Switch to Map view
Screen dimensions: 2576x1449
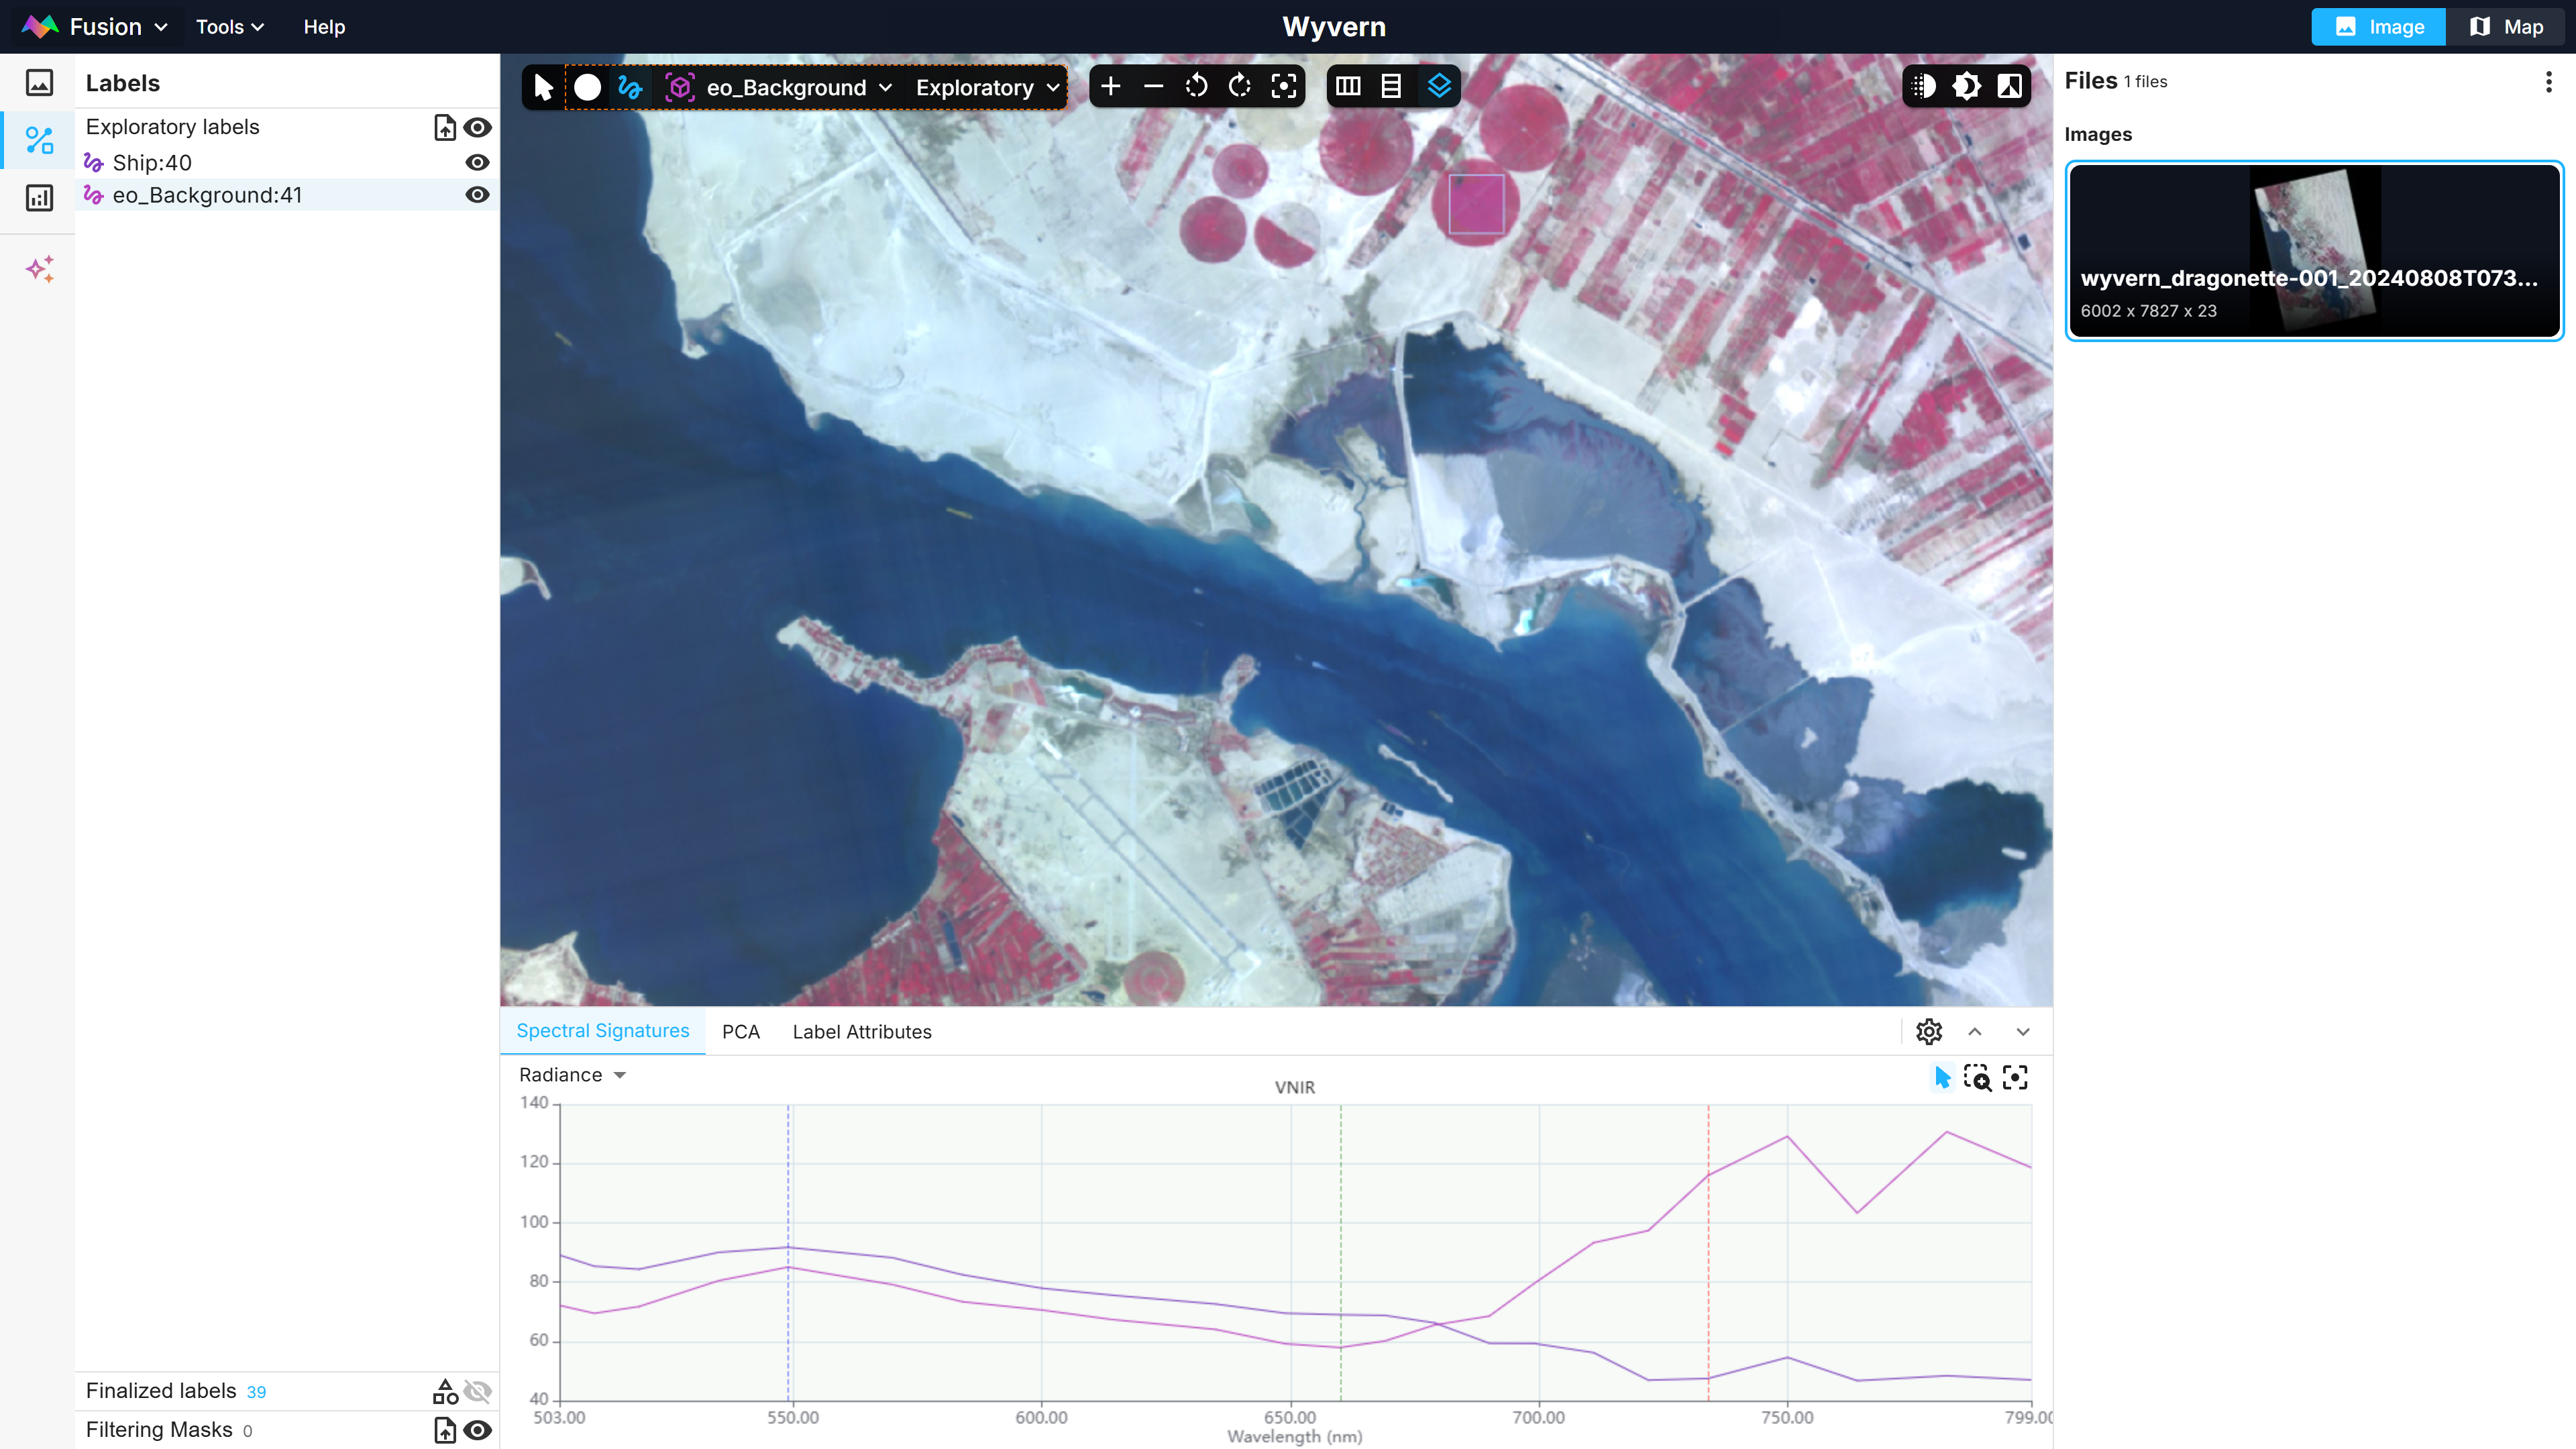(2506, 27)
